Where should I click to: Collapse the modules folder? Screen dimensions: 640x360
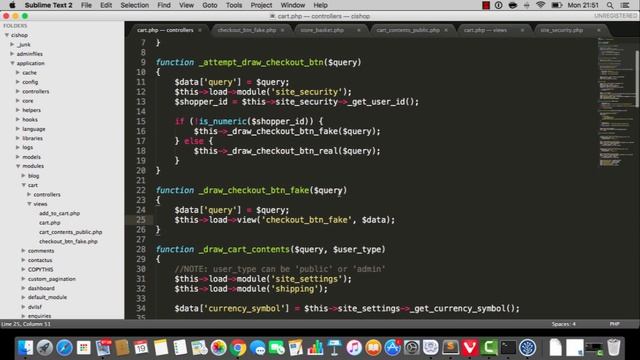(x=18, y=166)
